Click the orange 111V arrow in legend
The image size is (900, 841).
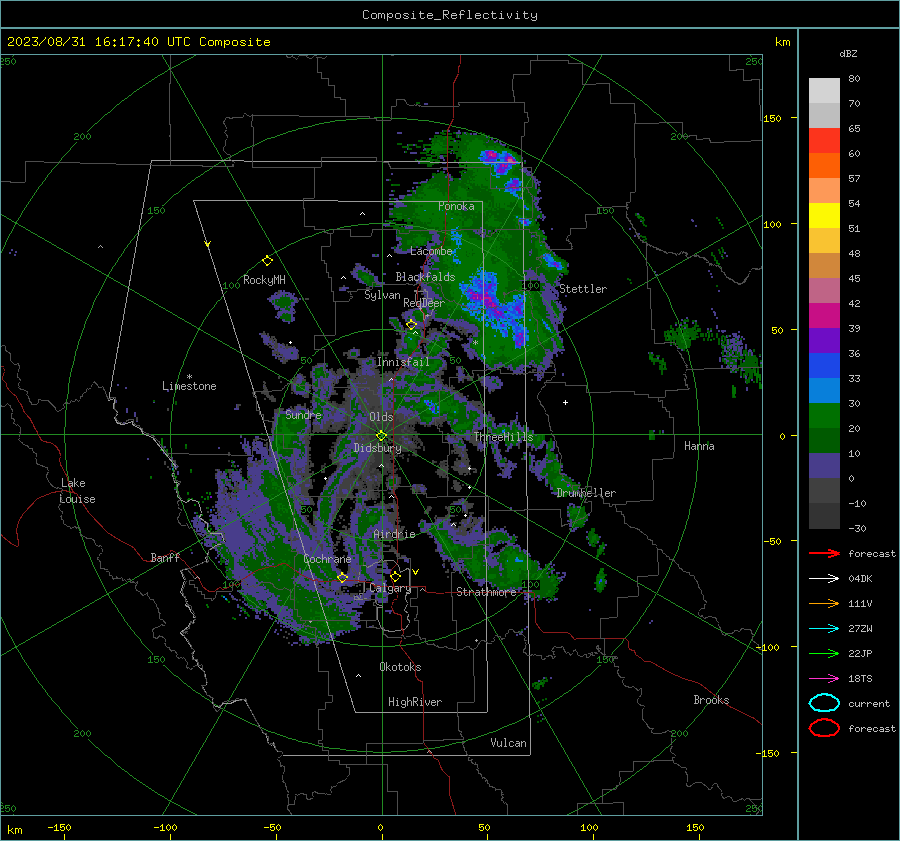[824, 603]
